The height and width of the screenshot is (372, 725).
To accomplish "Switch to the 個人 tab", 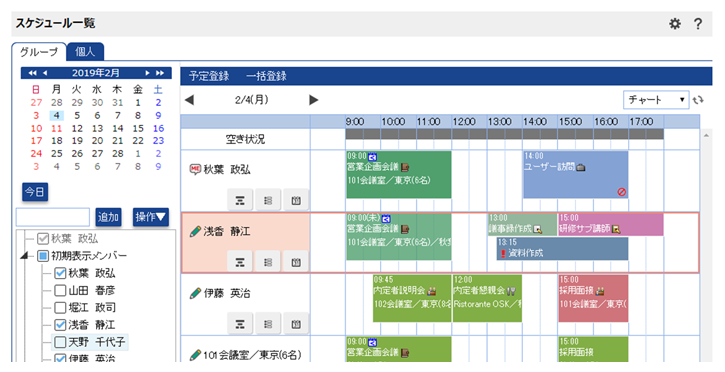I will [85, 52].
